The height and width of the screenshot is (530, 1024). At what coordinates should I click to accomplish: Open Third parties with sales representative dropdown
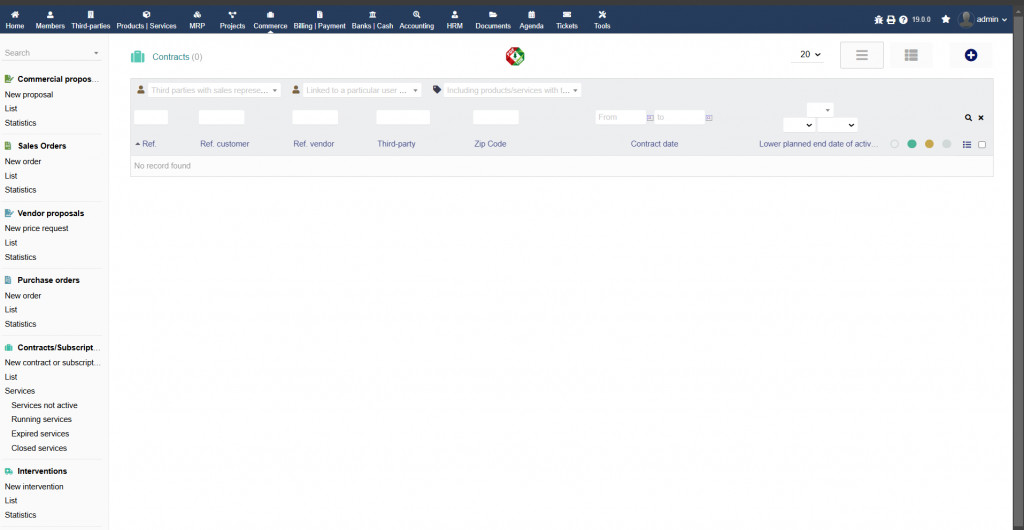(214, 90)
